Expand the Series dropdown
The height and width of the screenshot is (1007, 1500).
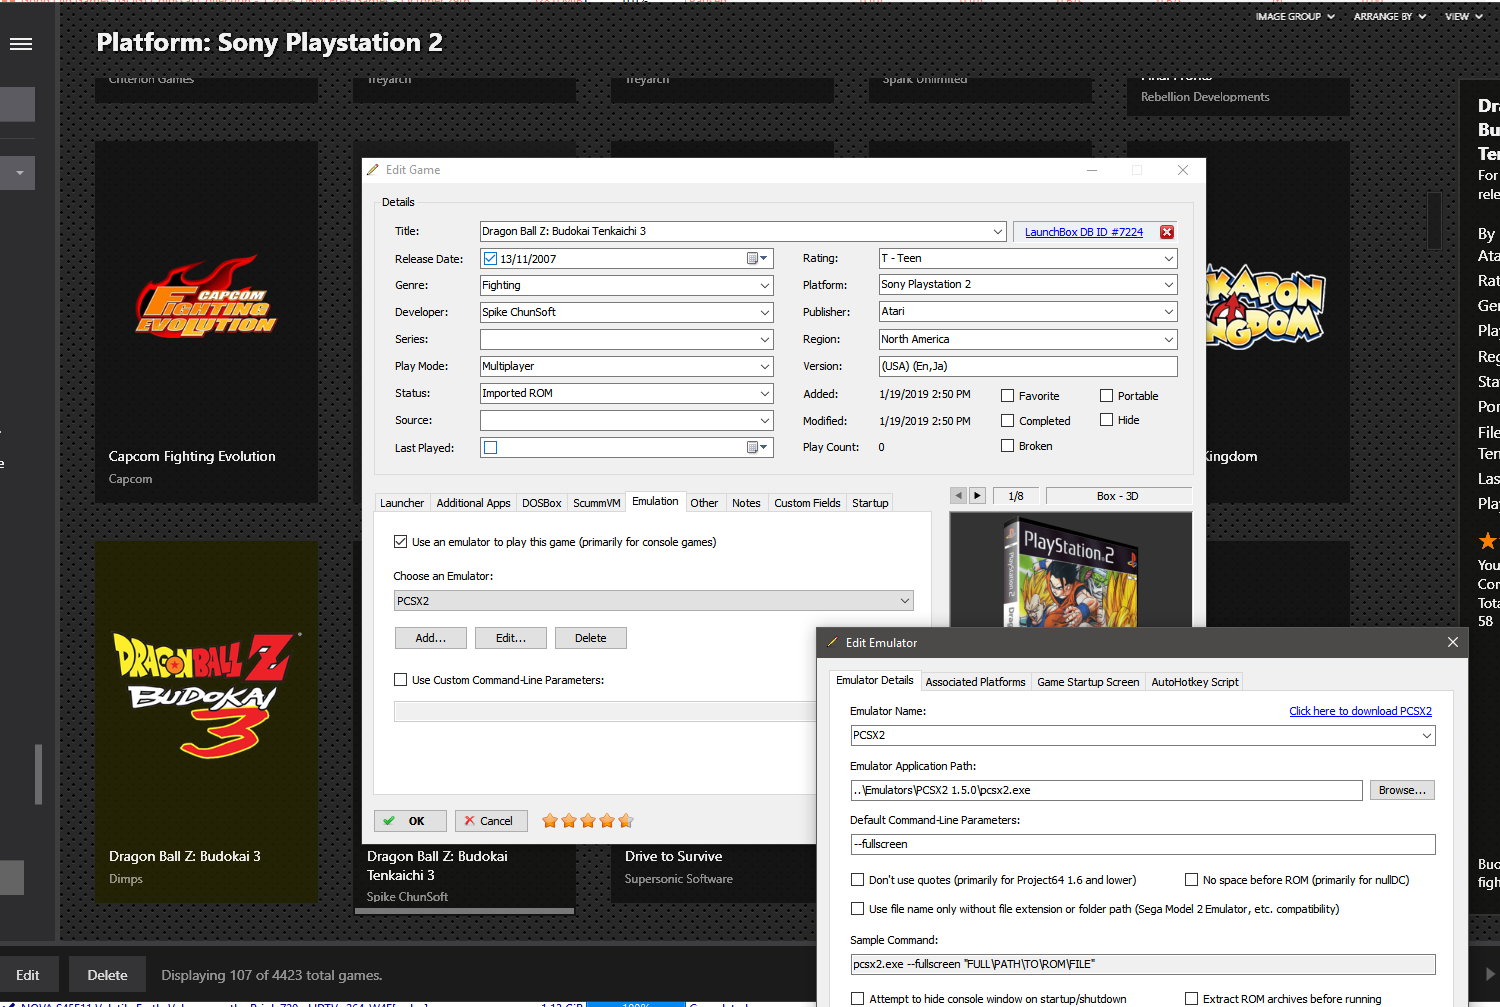click(x=764, y=339)
